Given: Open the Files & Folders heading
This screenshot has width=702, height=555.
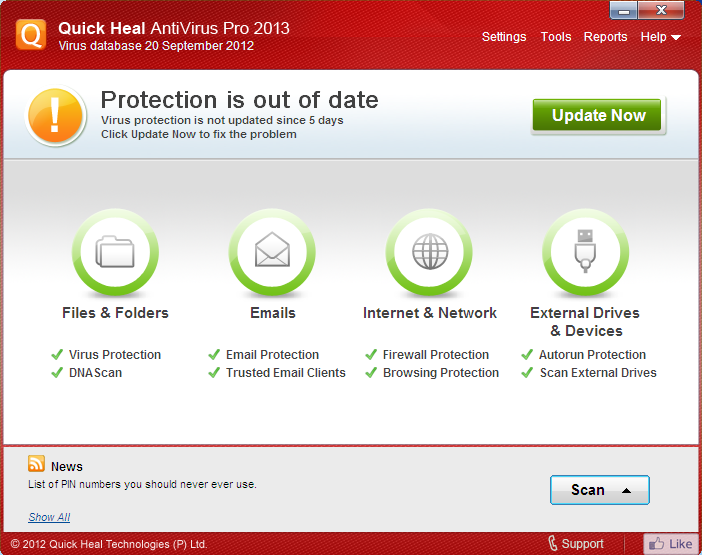Looking at the screenshot, I should click(115, 313).
